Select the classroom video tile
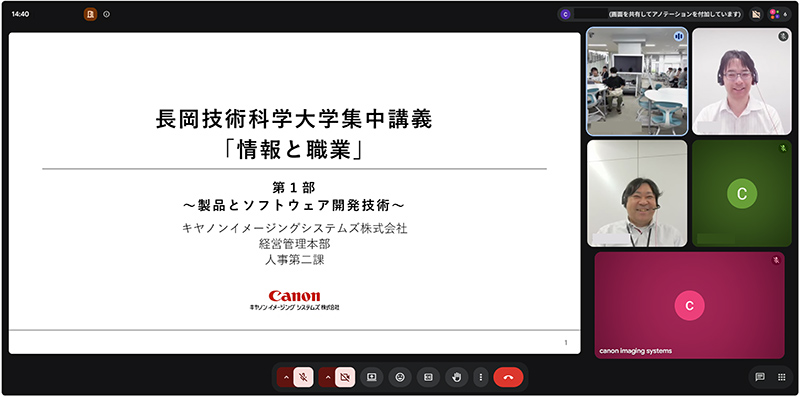 (x=637, y=81)
